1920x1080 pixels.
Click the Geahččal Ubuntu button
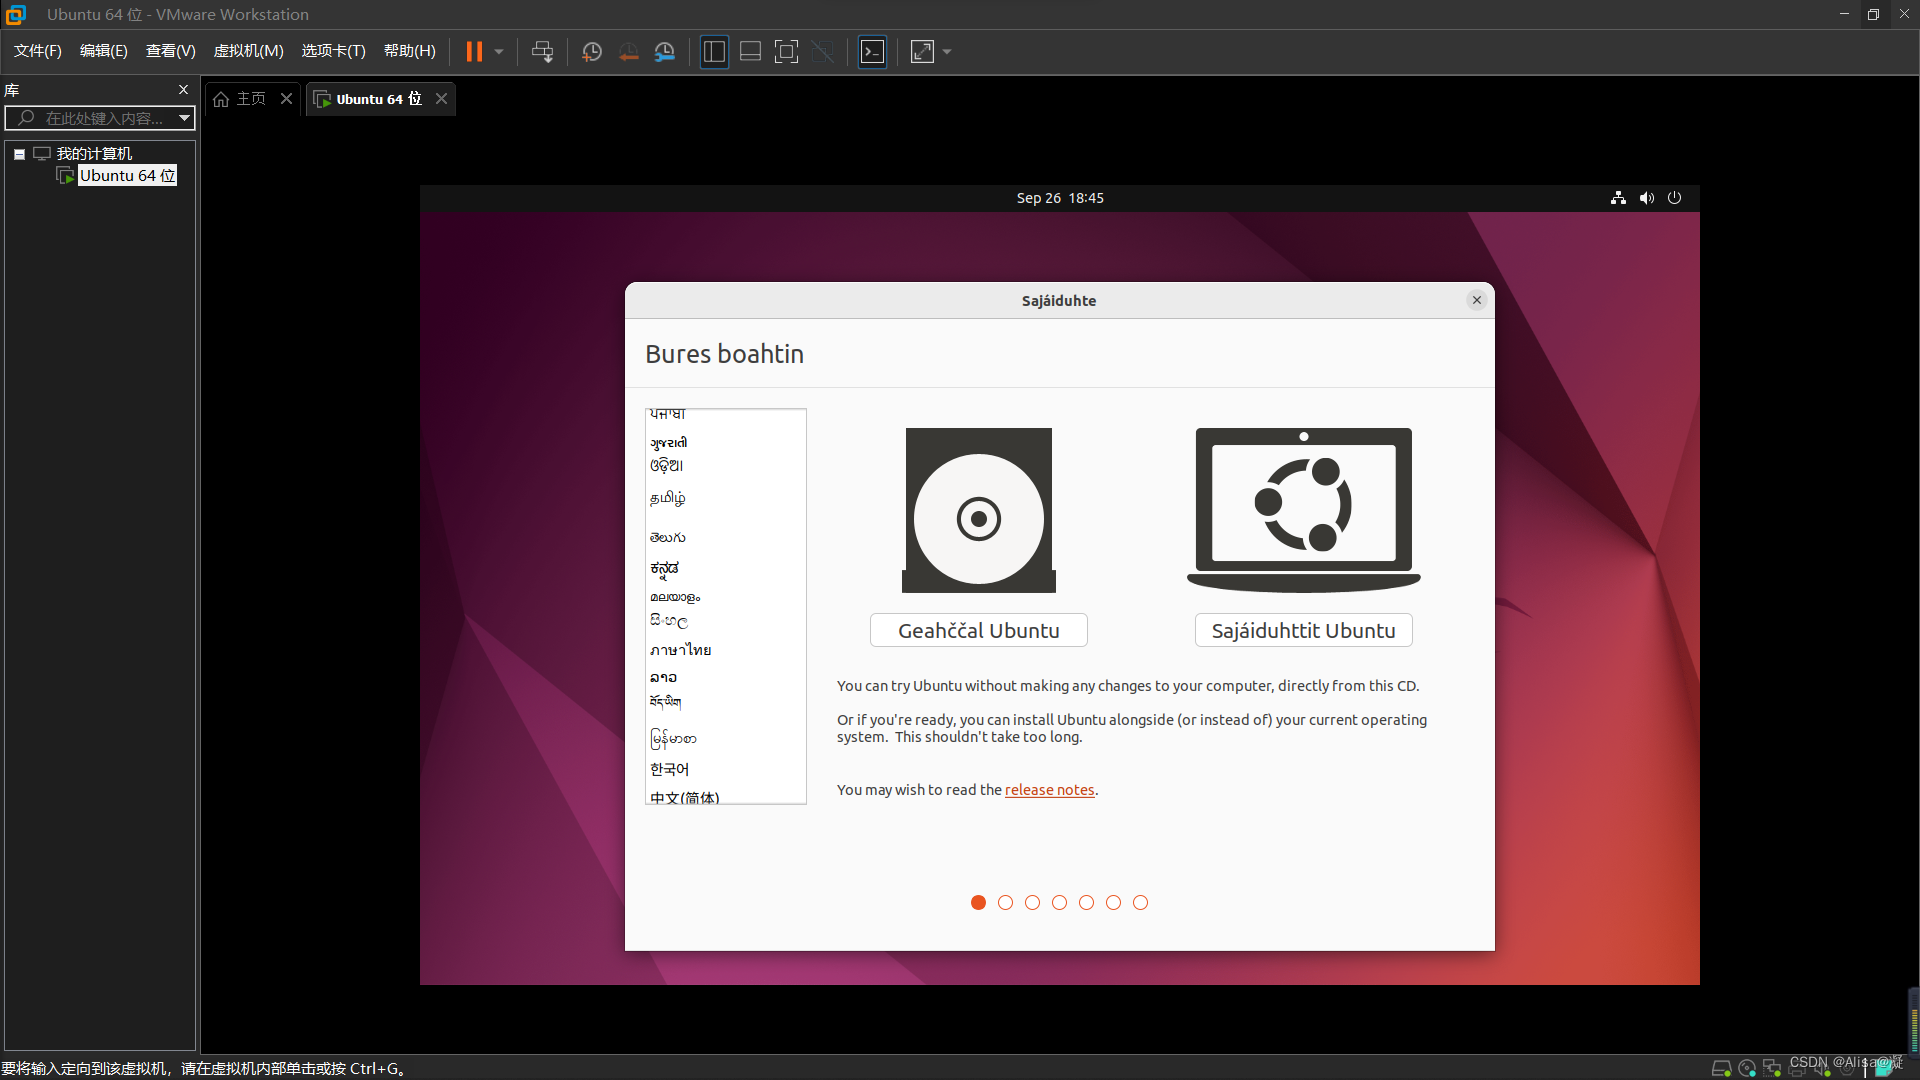[x=978, y=630]
